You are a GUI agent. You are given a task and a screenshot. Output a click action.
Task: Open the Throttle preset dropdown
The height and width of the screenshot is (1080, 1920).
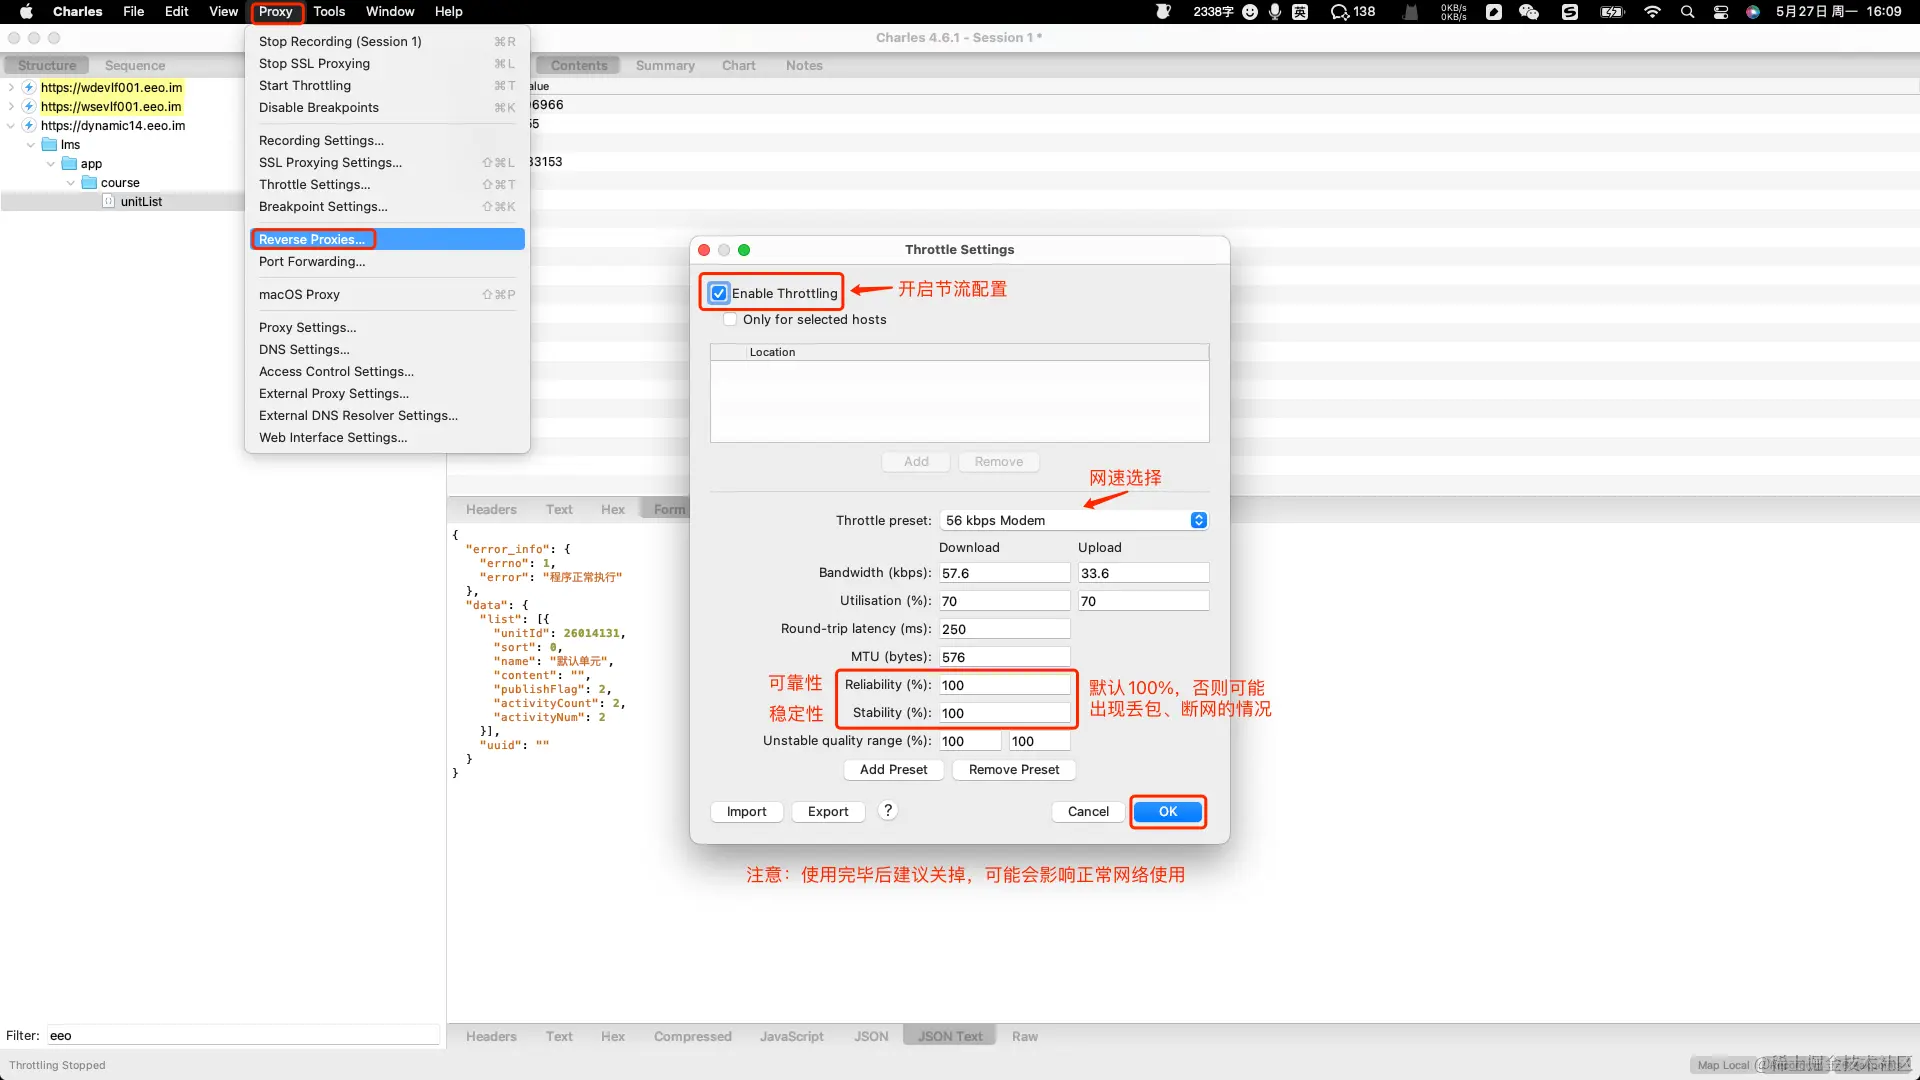(x=1075, y=520)
